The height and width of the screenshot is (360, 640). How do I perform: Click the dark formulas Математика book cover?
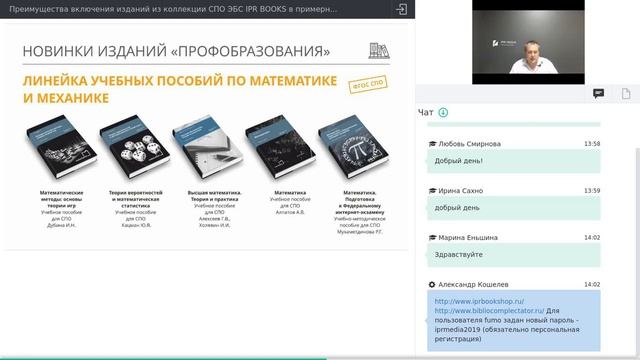280,147
